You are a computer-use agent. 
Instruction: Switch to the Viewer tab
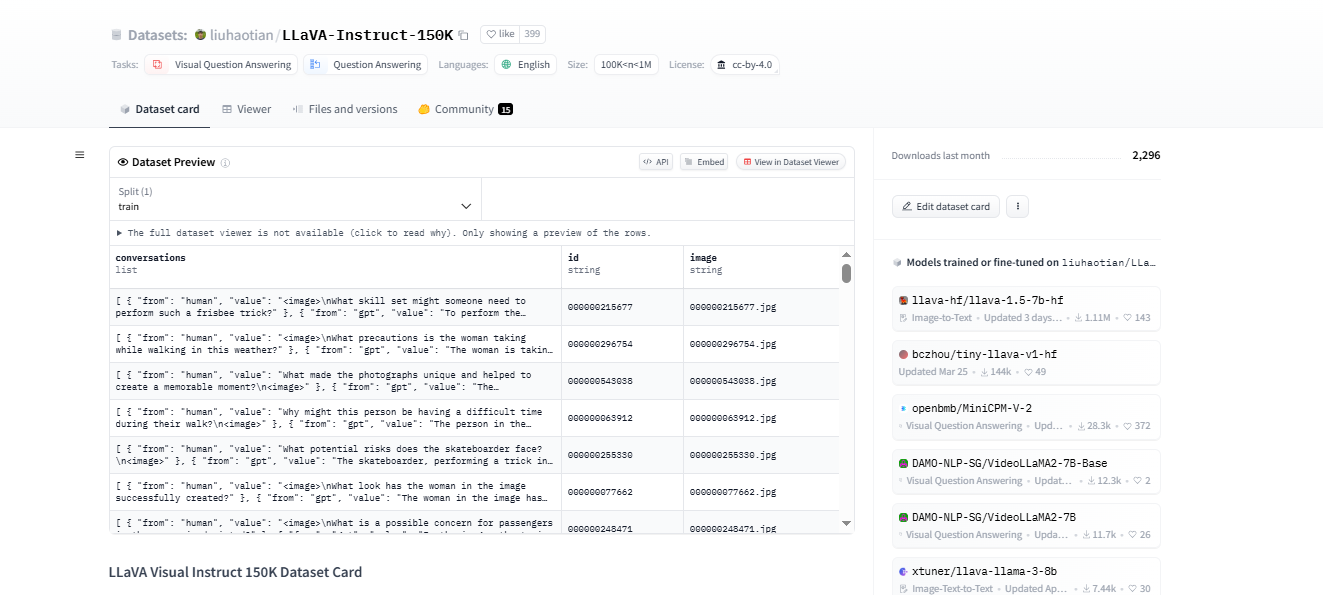(x=246, y=109)
